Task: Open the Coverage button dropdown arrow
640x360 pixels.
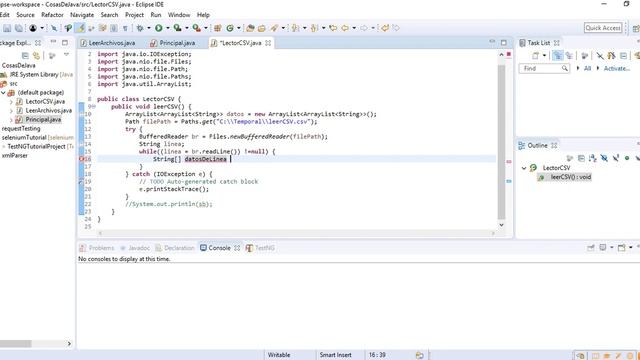Action: pyautogui.click(x=187, y=28)
